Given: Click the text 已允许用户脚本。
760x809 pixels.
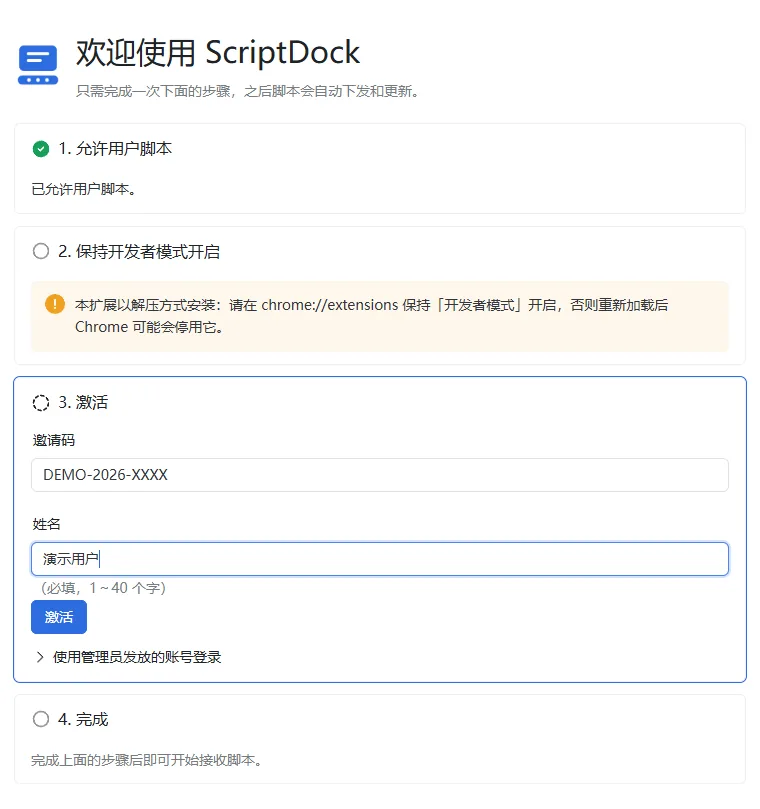Looking at the screenshot, I should tap(84, 189).
